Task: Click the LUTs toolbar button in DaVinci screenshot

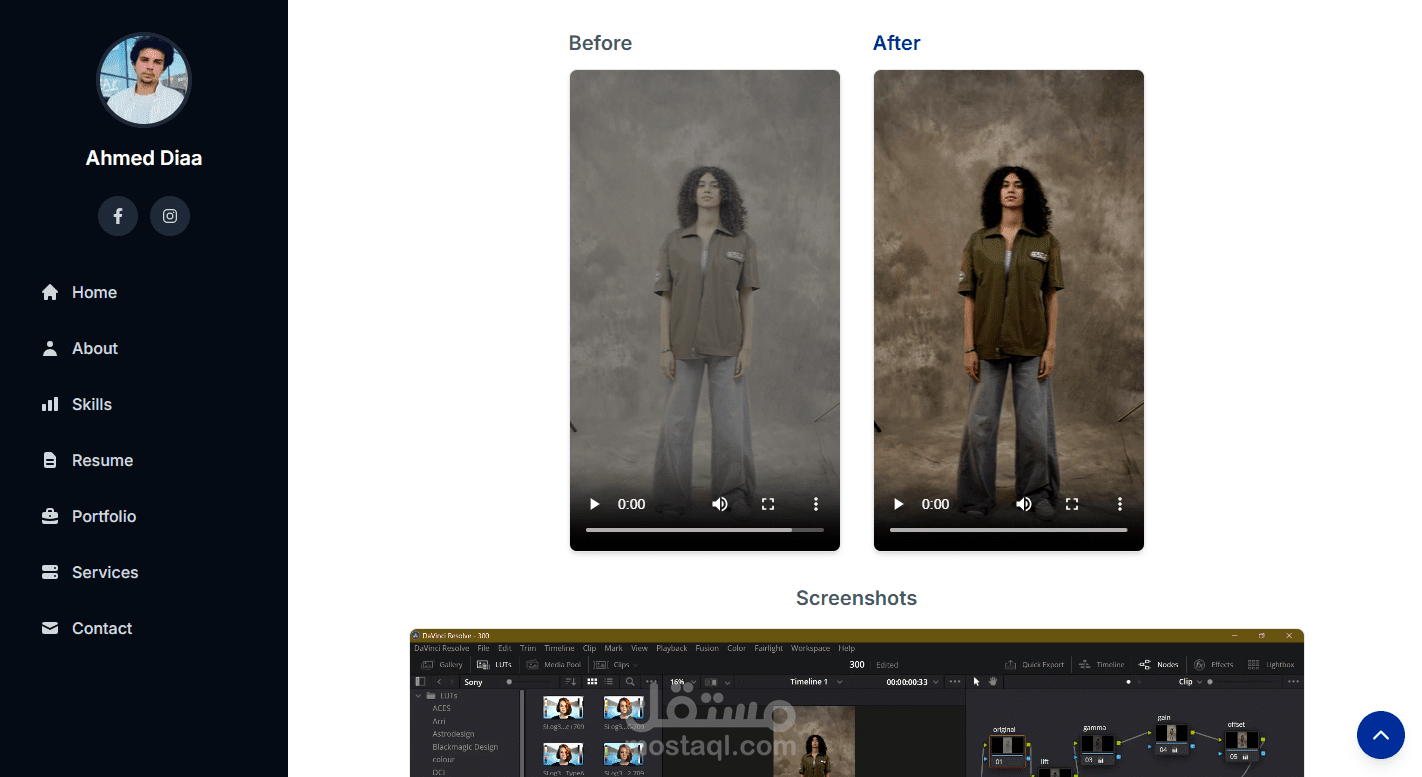Action: point(495,664)
